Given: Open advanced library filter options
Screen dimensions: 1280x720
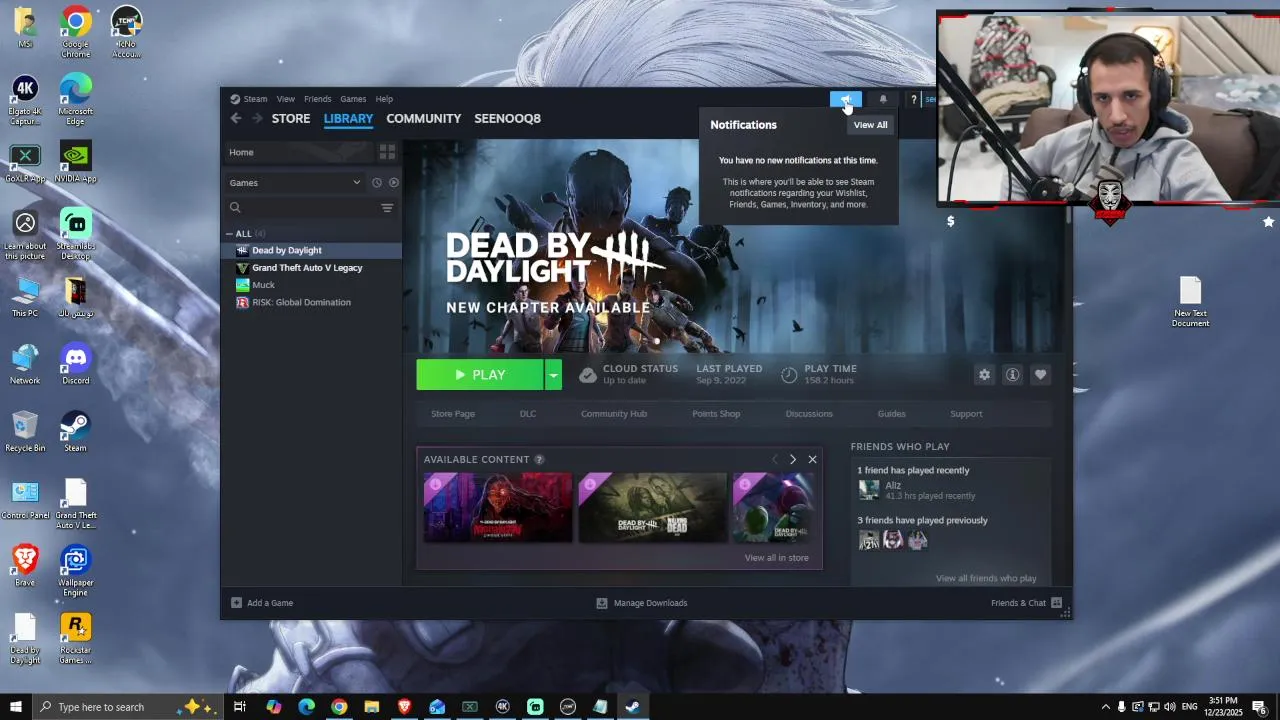Looking at the screenshot, I should [x=387, y=208].
